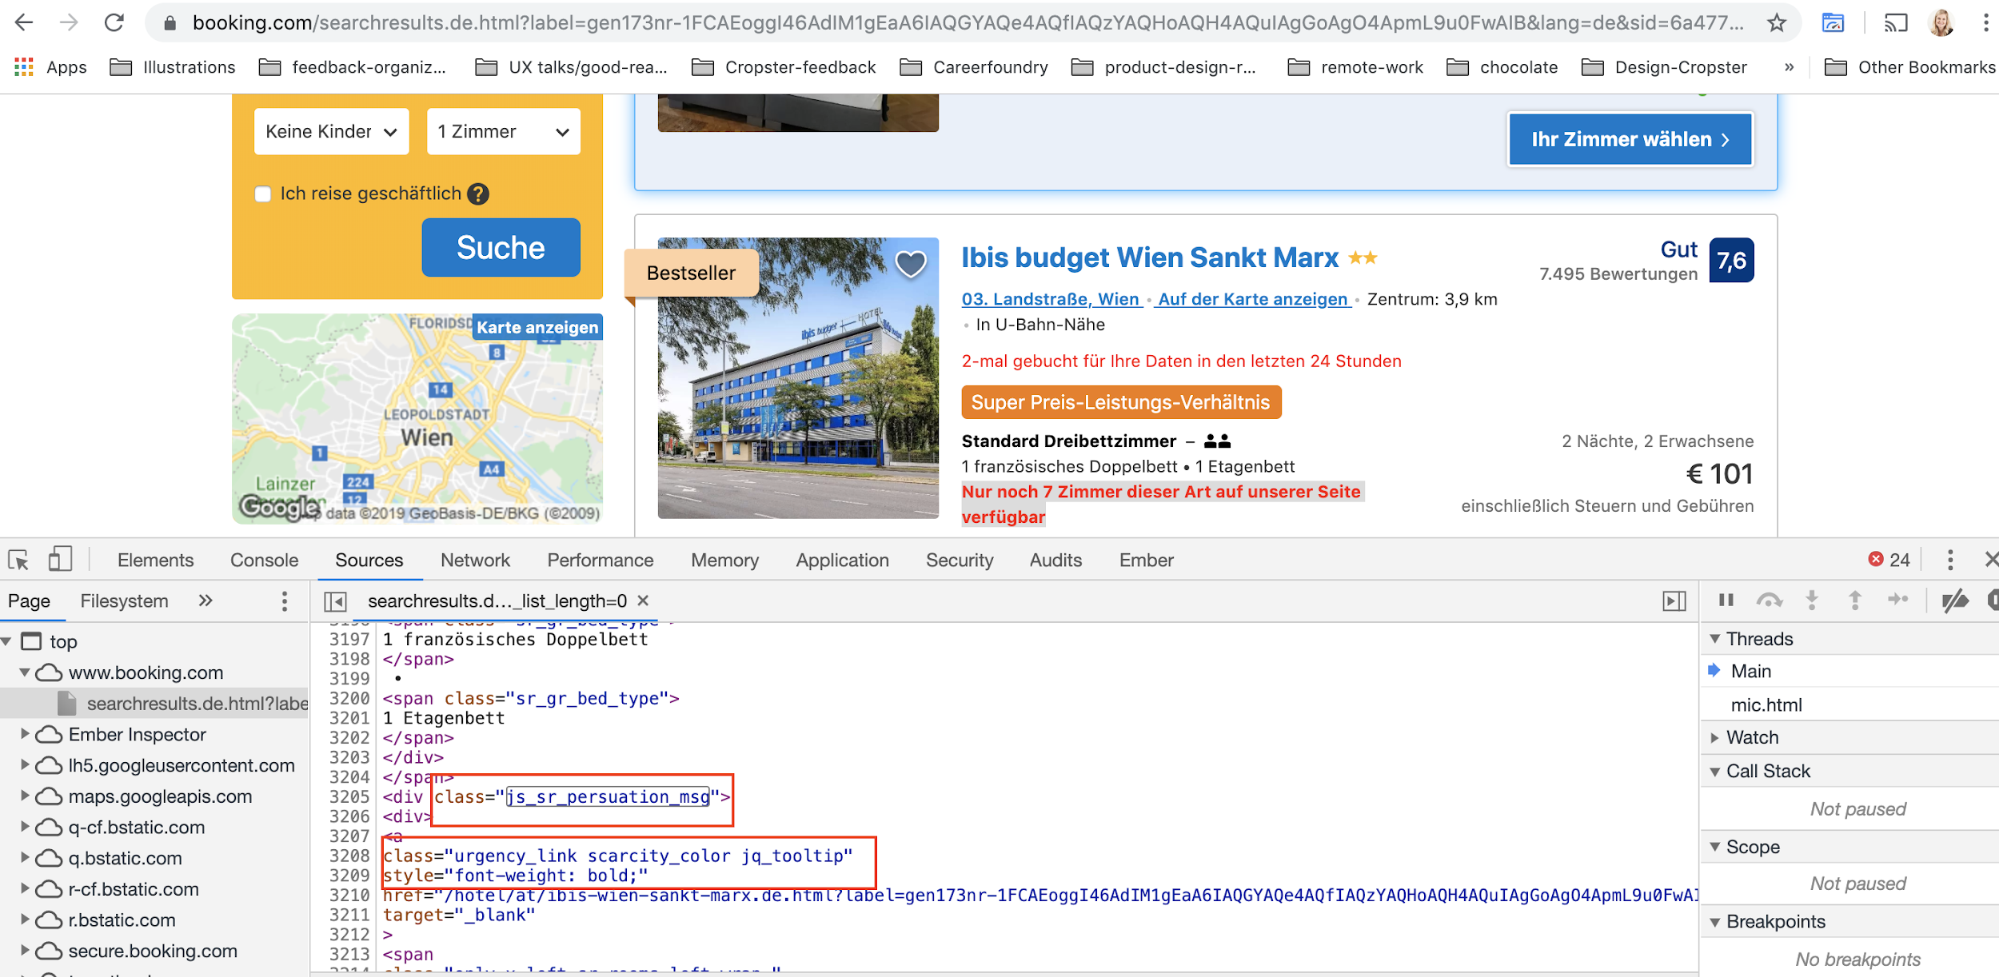
Task: Step out of current function
Action: coord(1854,600)
